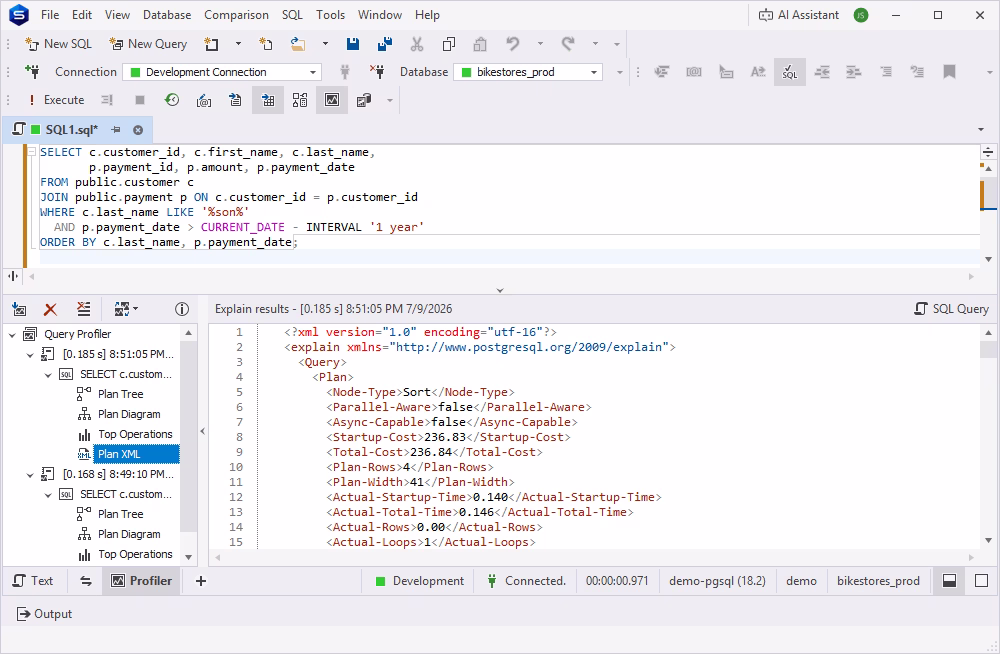Click the execution history clock icon
Screen dimensions: 1000x654
pyautogui.click(x=172, y=100)
